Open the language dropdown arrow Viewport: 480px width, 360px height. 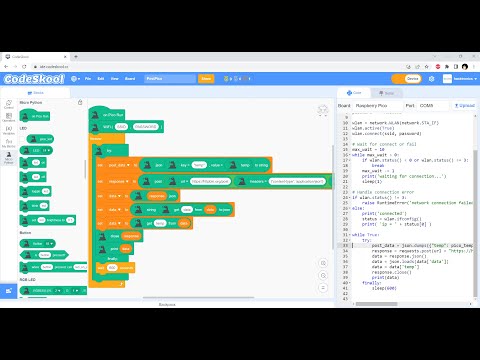click(79, 79)
